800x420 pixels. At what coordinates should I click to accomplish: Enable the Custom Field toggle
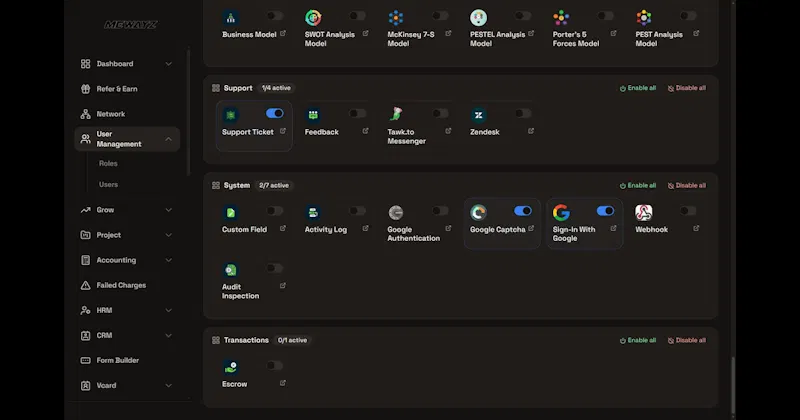tap(274, 211)
